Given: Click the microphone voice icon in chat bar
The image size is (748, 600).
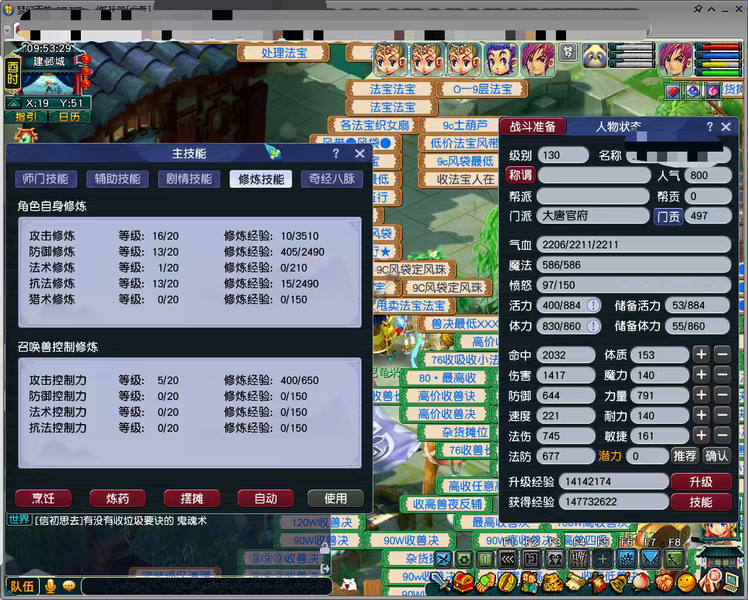Looking at the screenshot, I should (x=51, y=586).
